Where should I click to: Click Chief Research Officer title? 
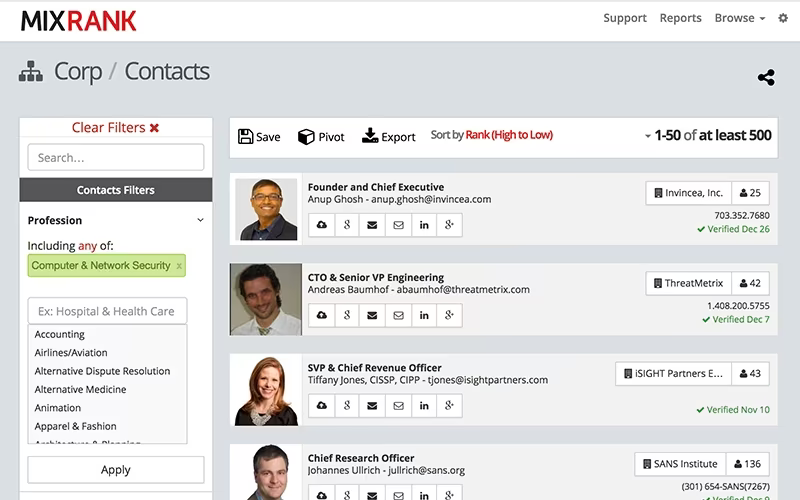[x=361, y=458]
